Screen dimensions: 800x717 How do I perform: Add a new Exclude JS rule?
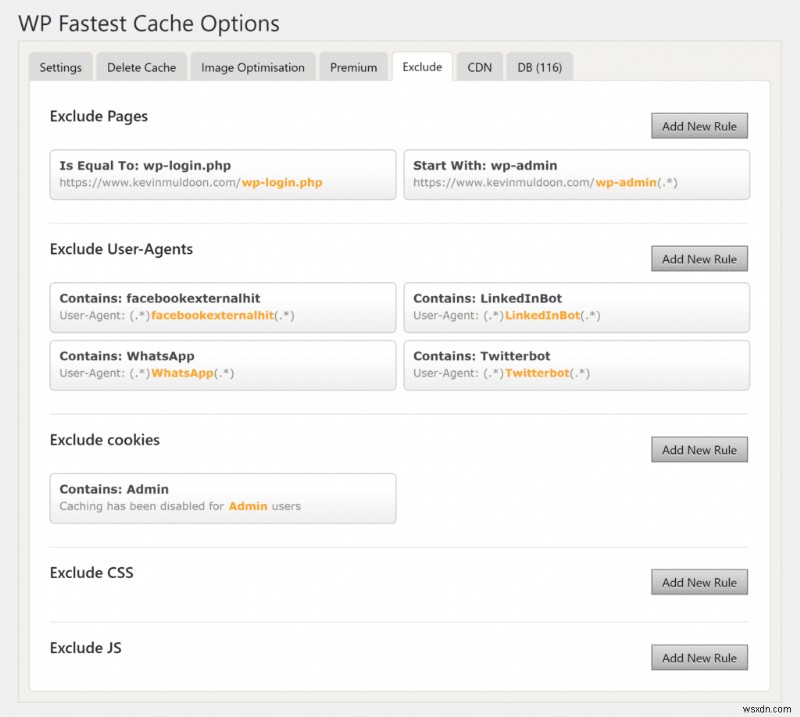point(699,657)
